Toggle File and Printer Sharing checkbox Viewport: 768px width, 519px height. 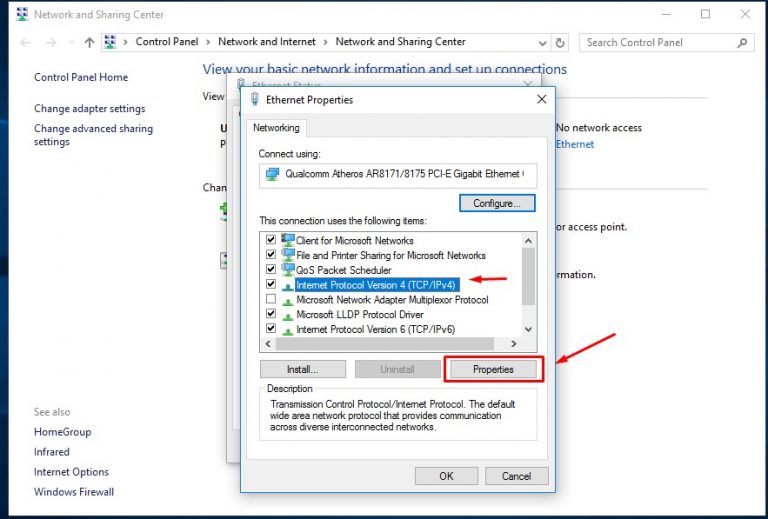pos(271,255)
